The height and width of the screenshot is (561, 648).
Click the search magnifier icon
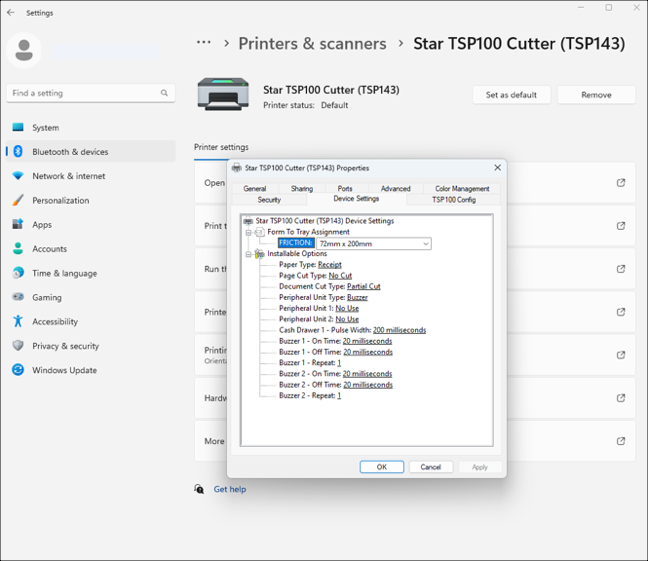(x=164, y=93)
